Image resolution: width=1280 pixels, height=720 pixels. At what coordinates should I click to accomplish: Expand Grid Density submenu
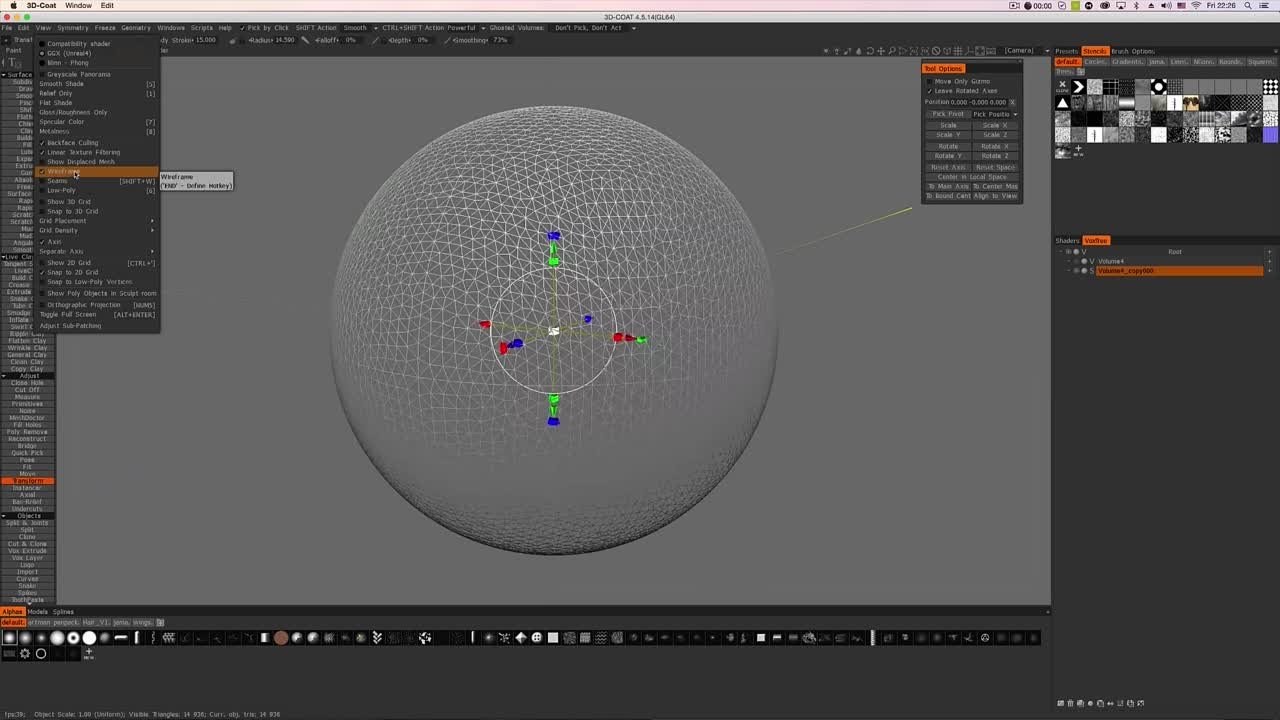[x=98, y=230]
